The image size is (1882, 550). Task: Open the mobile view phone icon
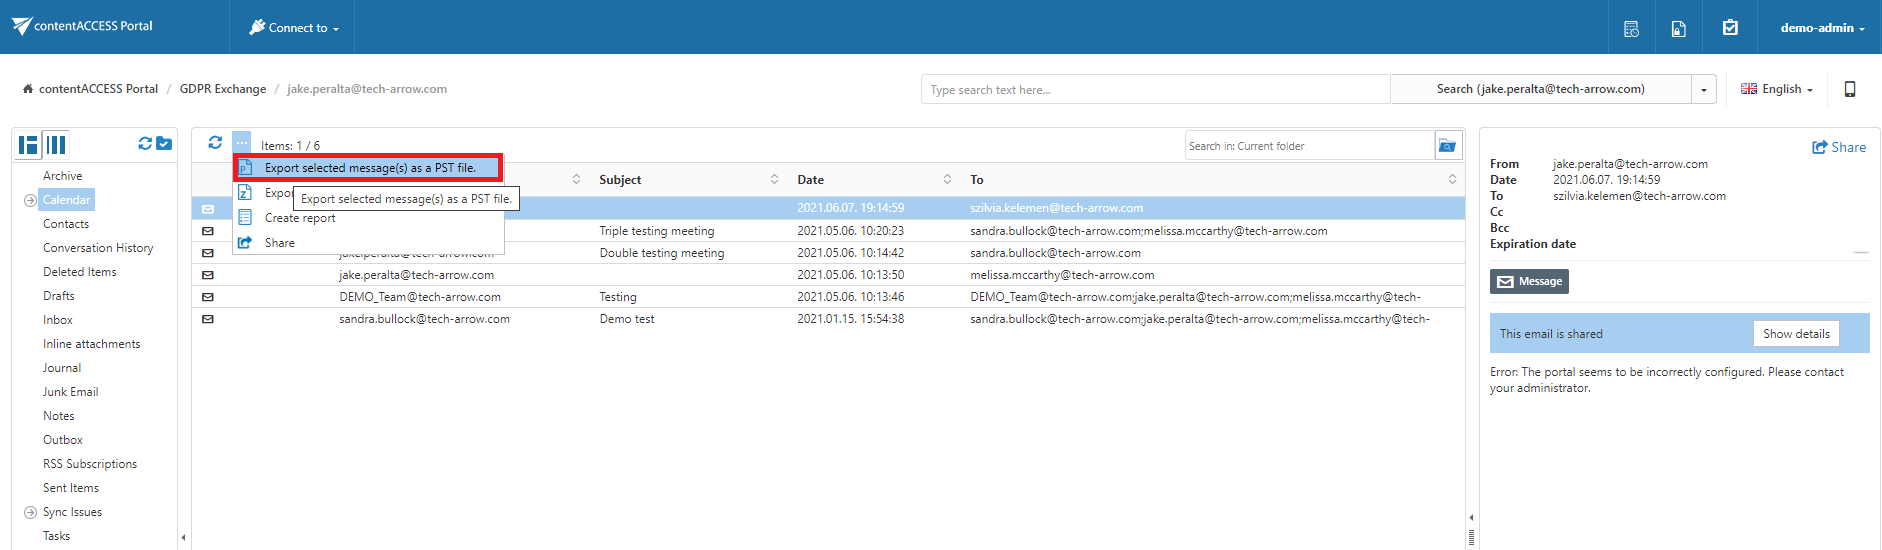[1849, 89]
